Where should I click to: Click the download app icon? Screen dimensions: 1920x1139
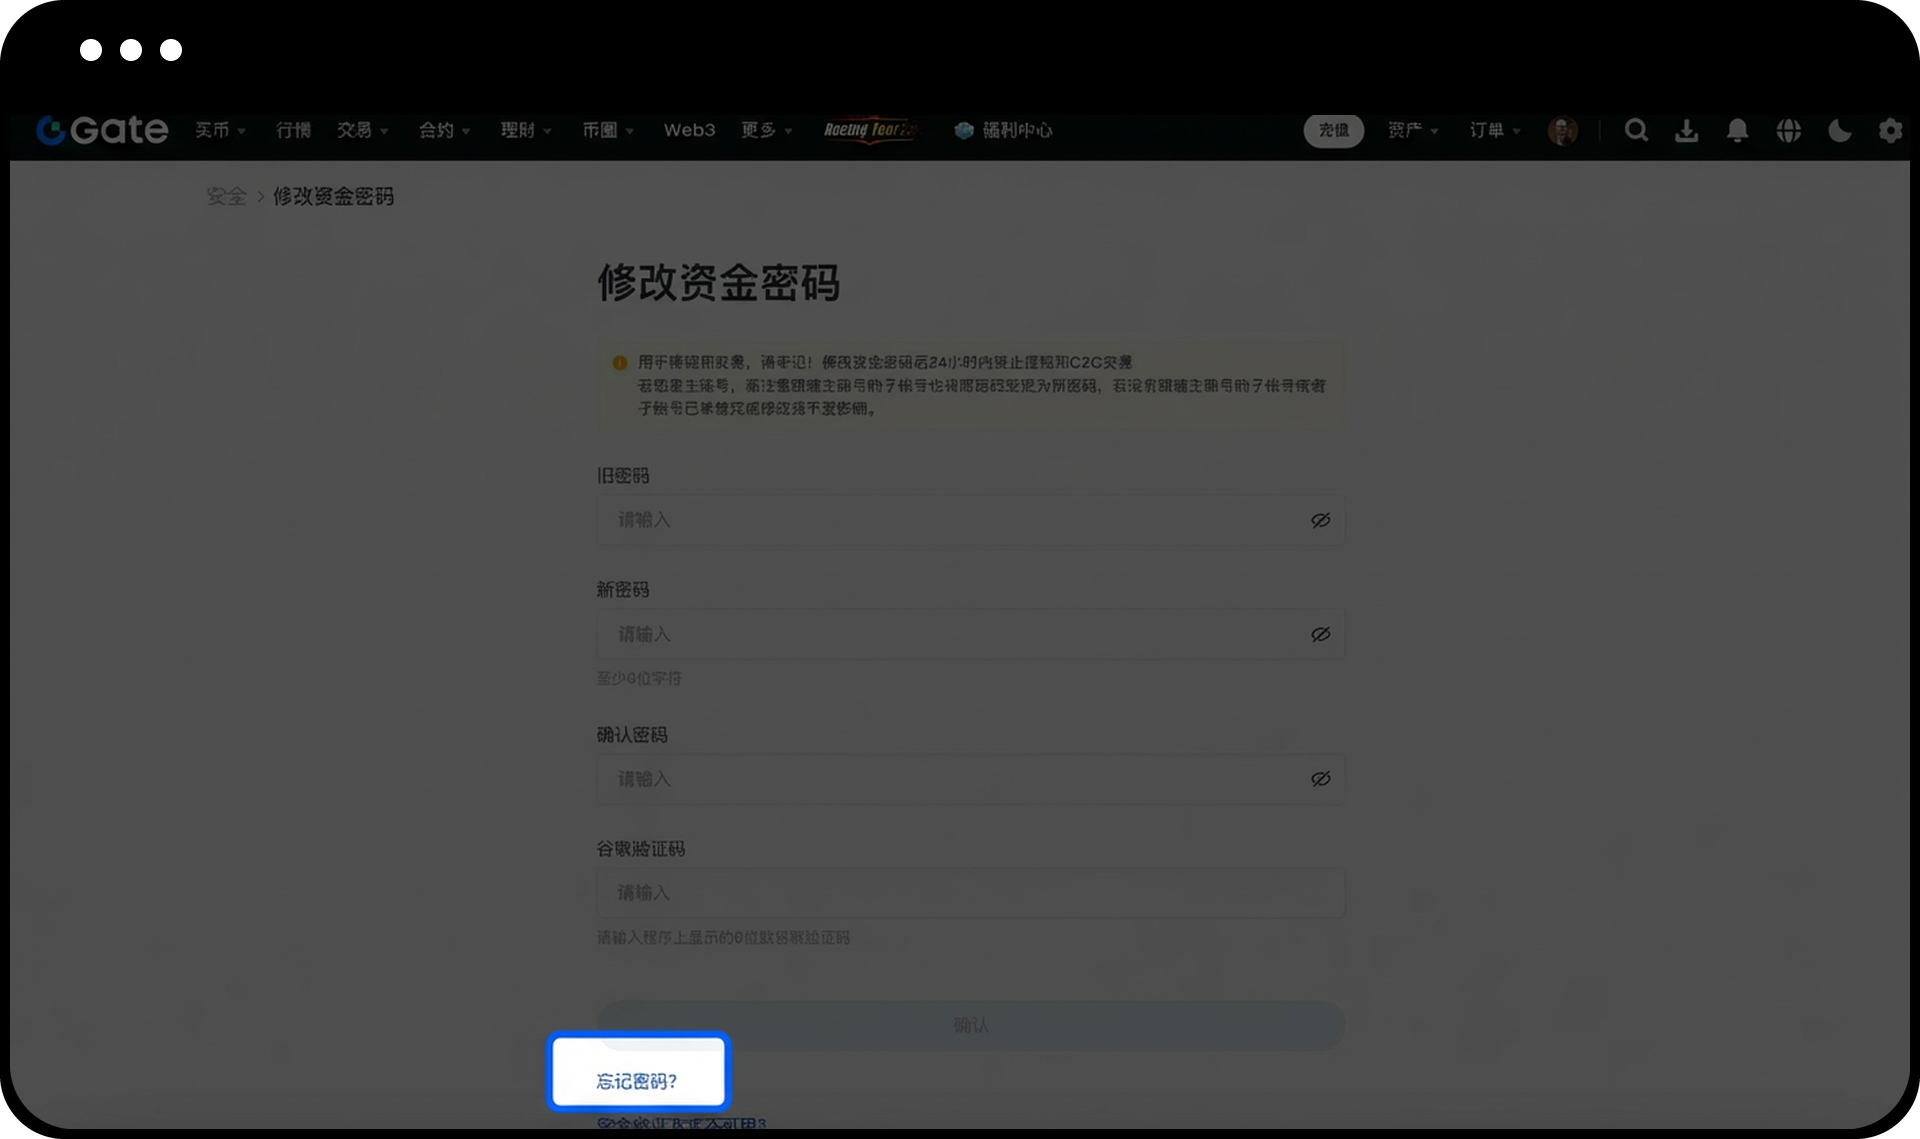click(1686, 130)
